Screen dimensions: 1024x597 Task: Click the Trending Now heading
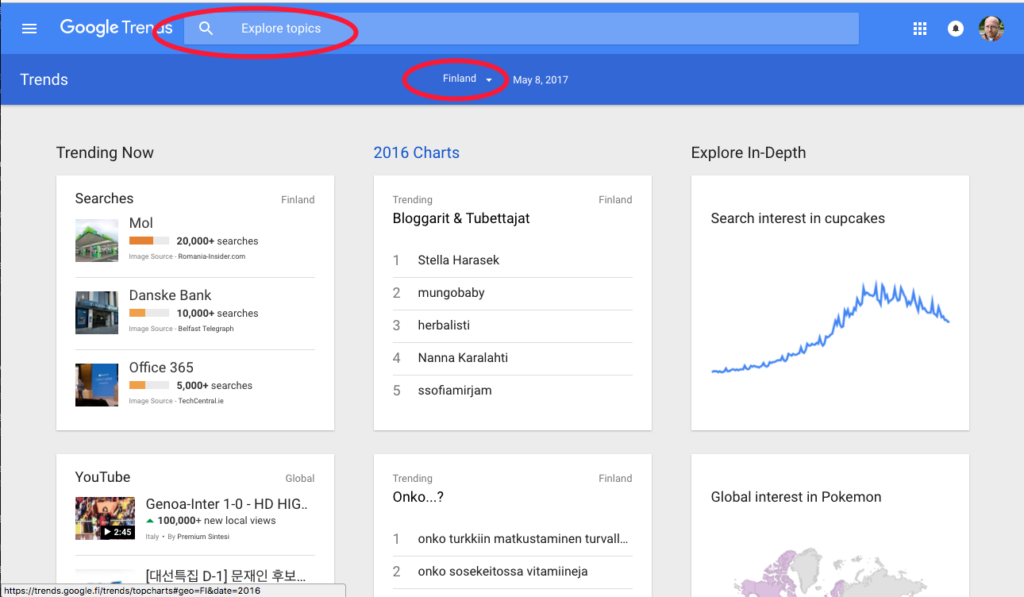coord(104,153)
